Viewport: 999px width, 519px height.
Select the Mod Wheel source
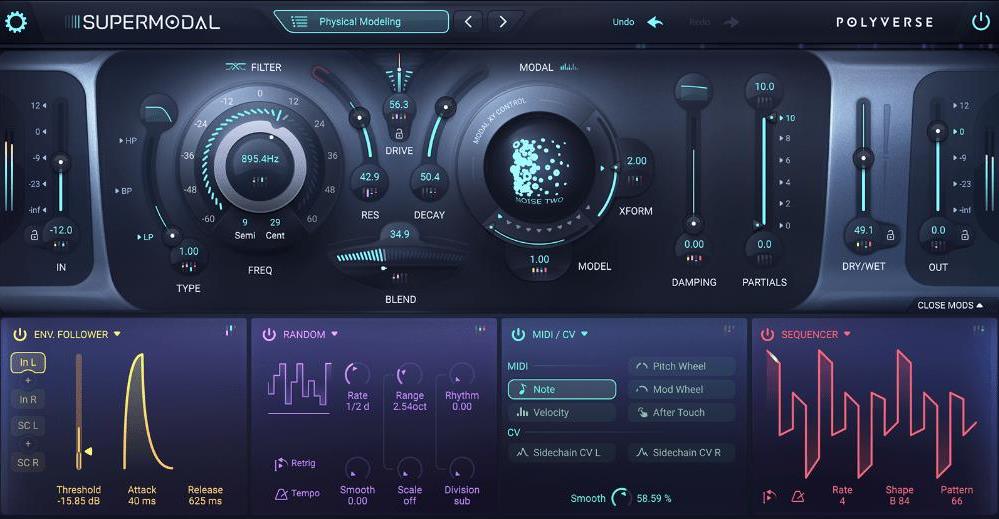(682, 389)
